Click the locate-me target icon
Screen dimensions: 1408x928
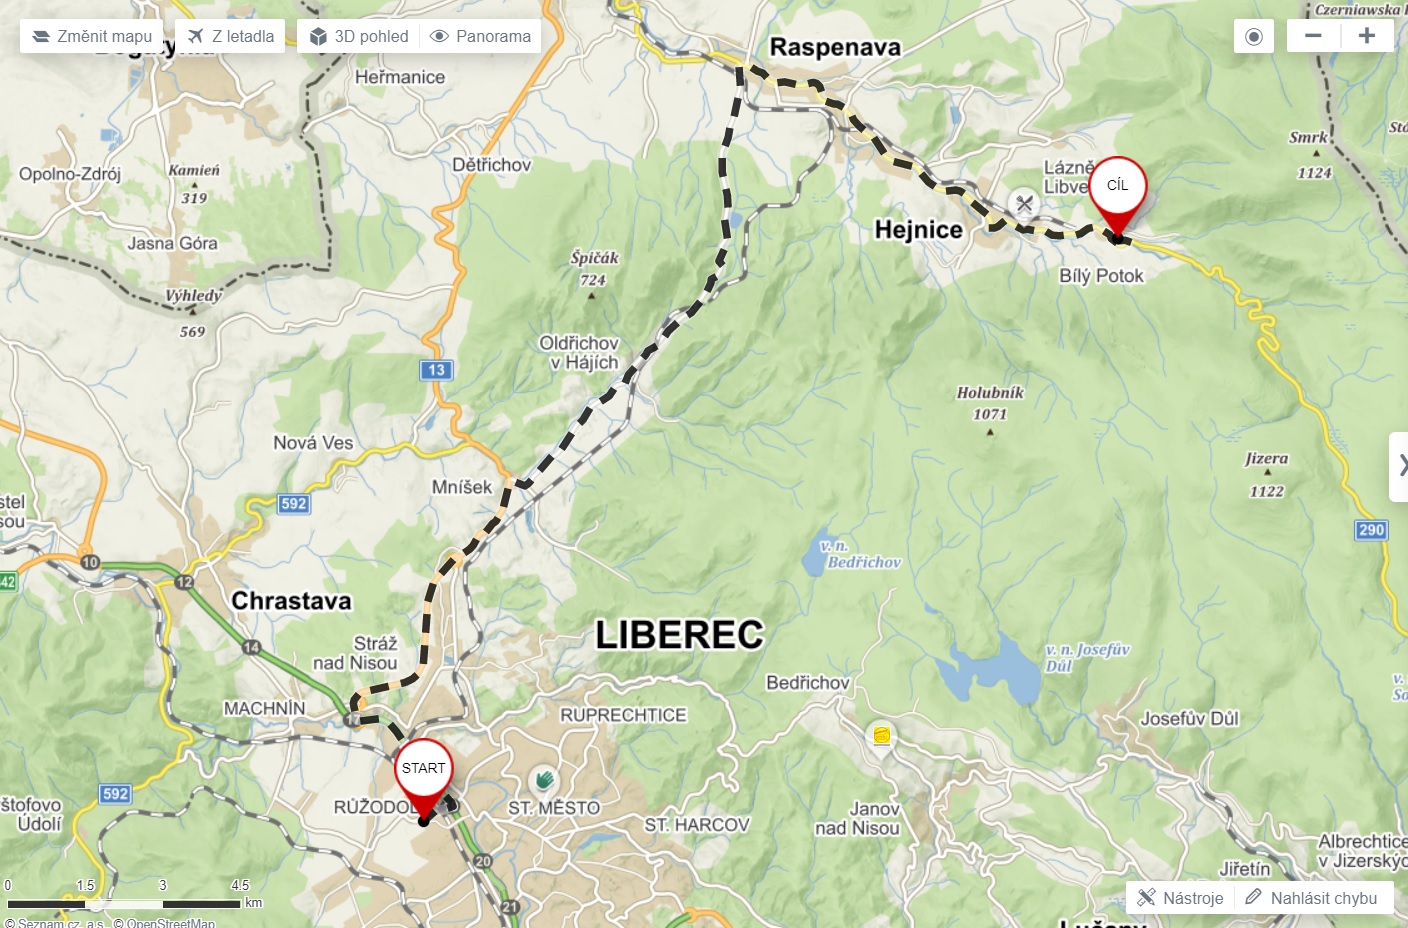tap(1254, 37)
